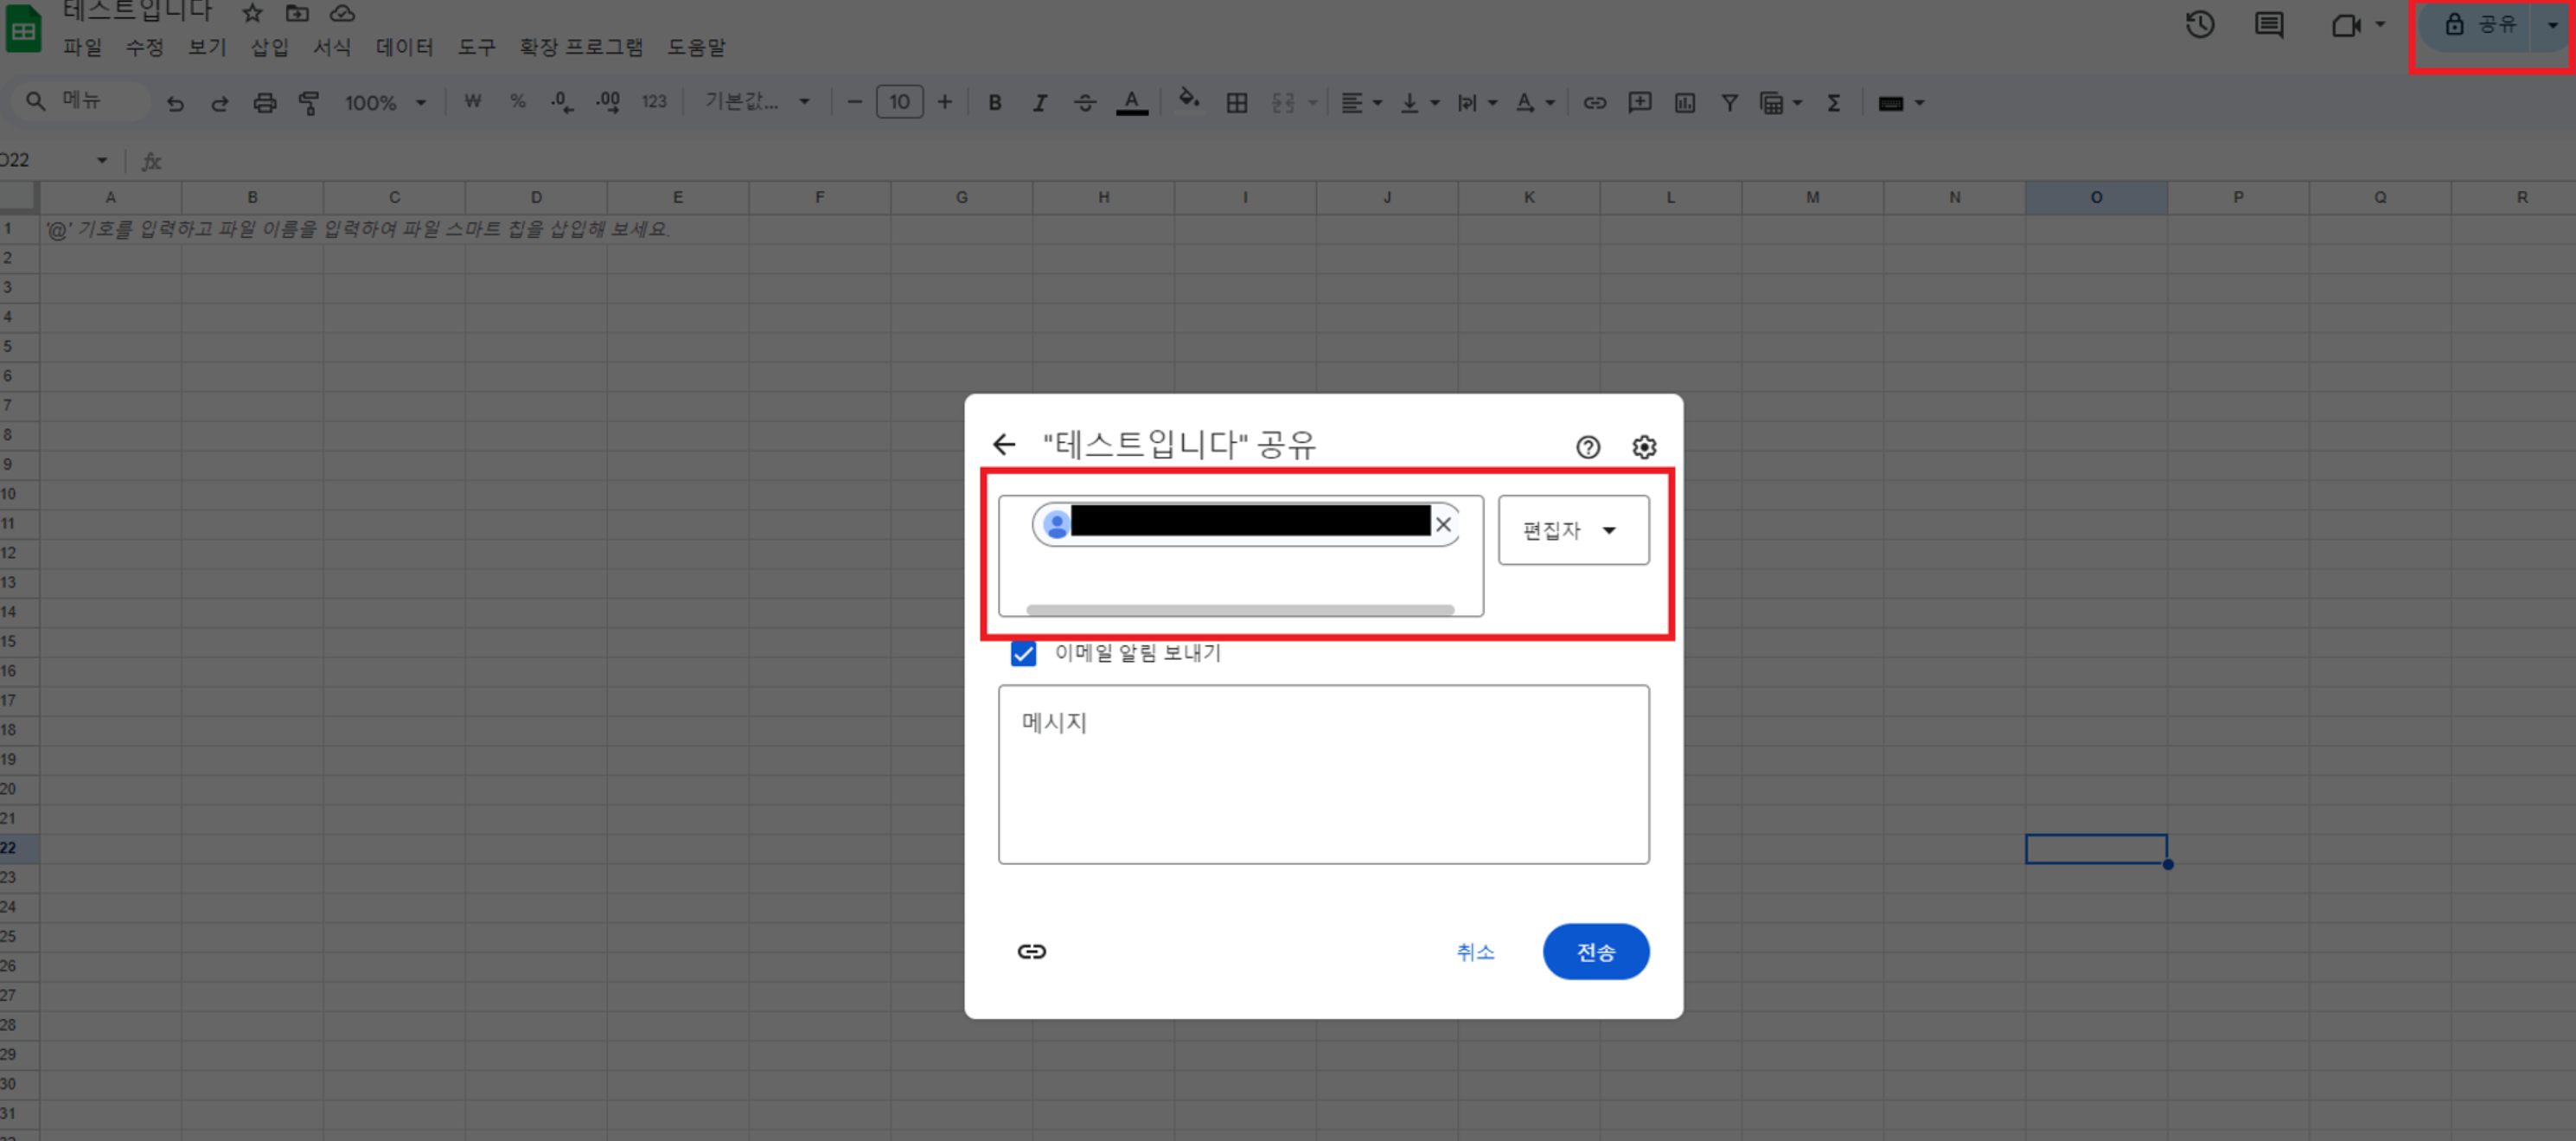The image size is (2576, 1141).
Task: Open the zoom 100% dropdown
Action: pyautogui.click(x=385, y=102)
